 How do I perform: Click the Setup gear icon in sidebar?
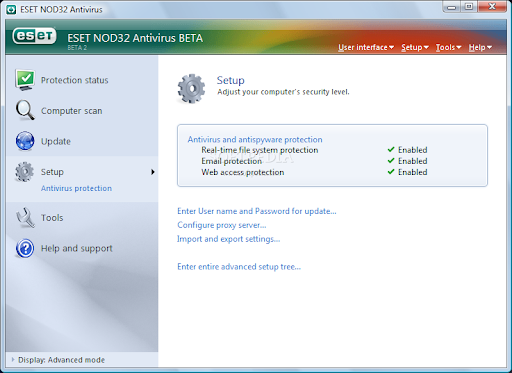click(24, 172)
